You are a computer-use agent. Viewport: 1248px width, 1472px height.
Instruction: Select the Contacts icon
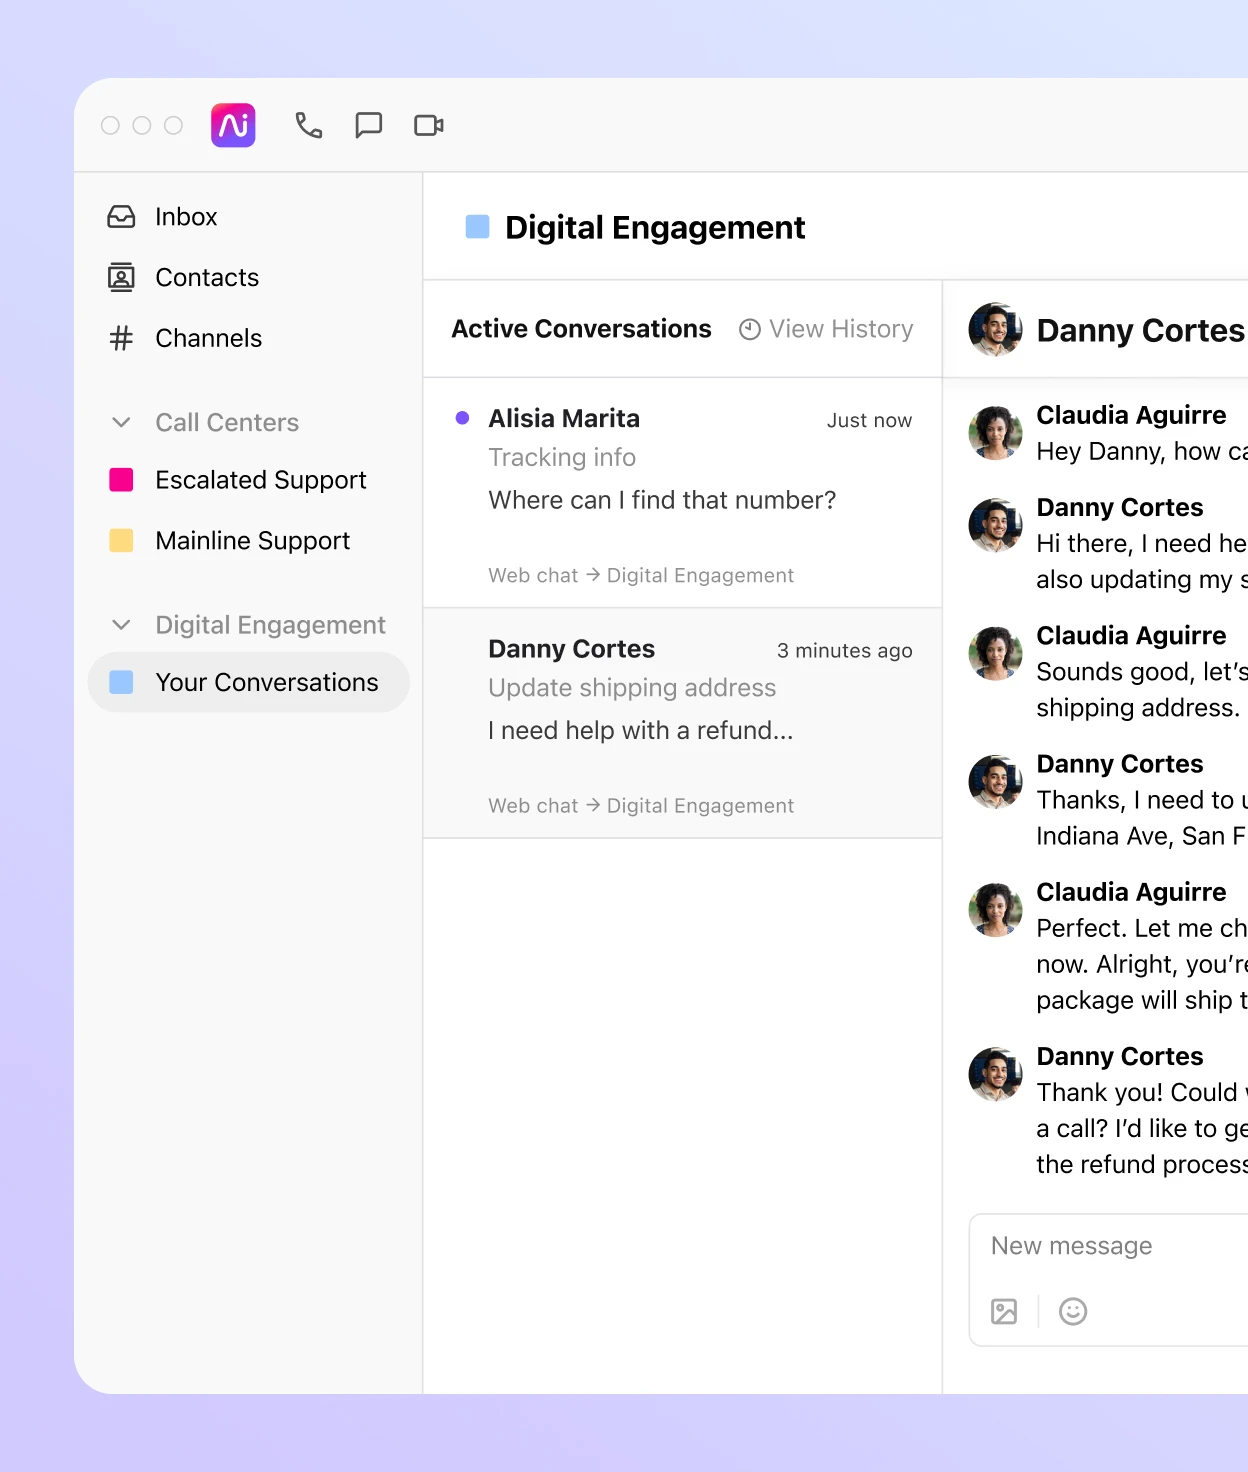(120, 277)
